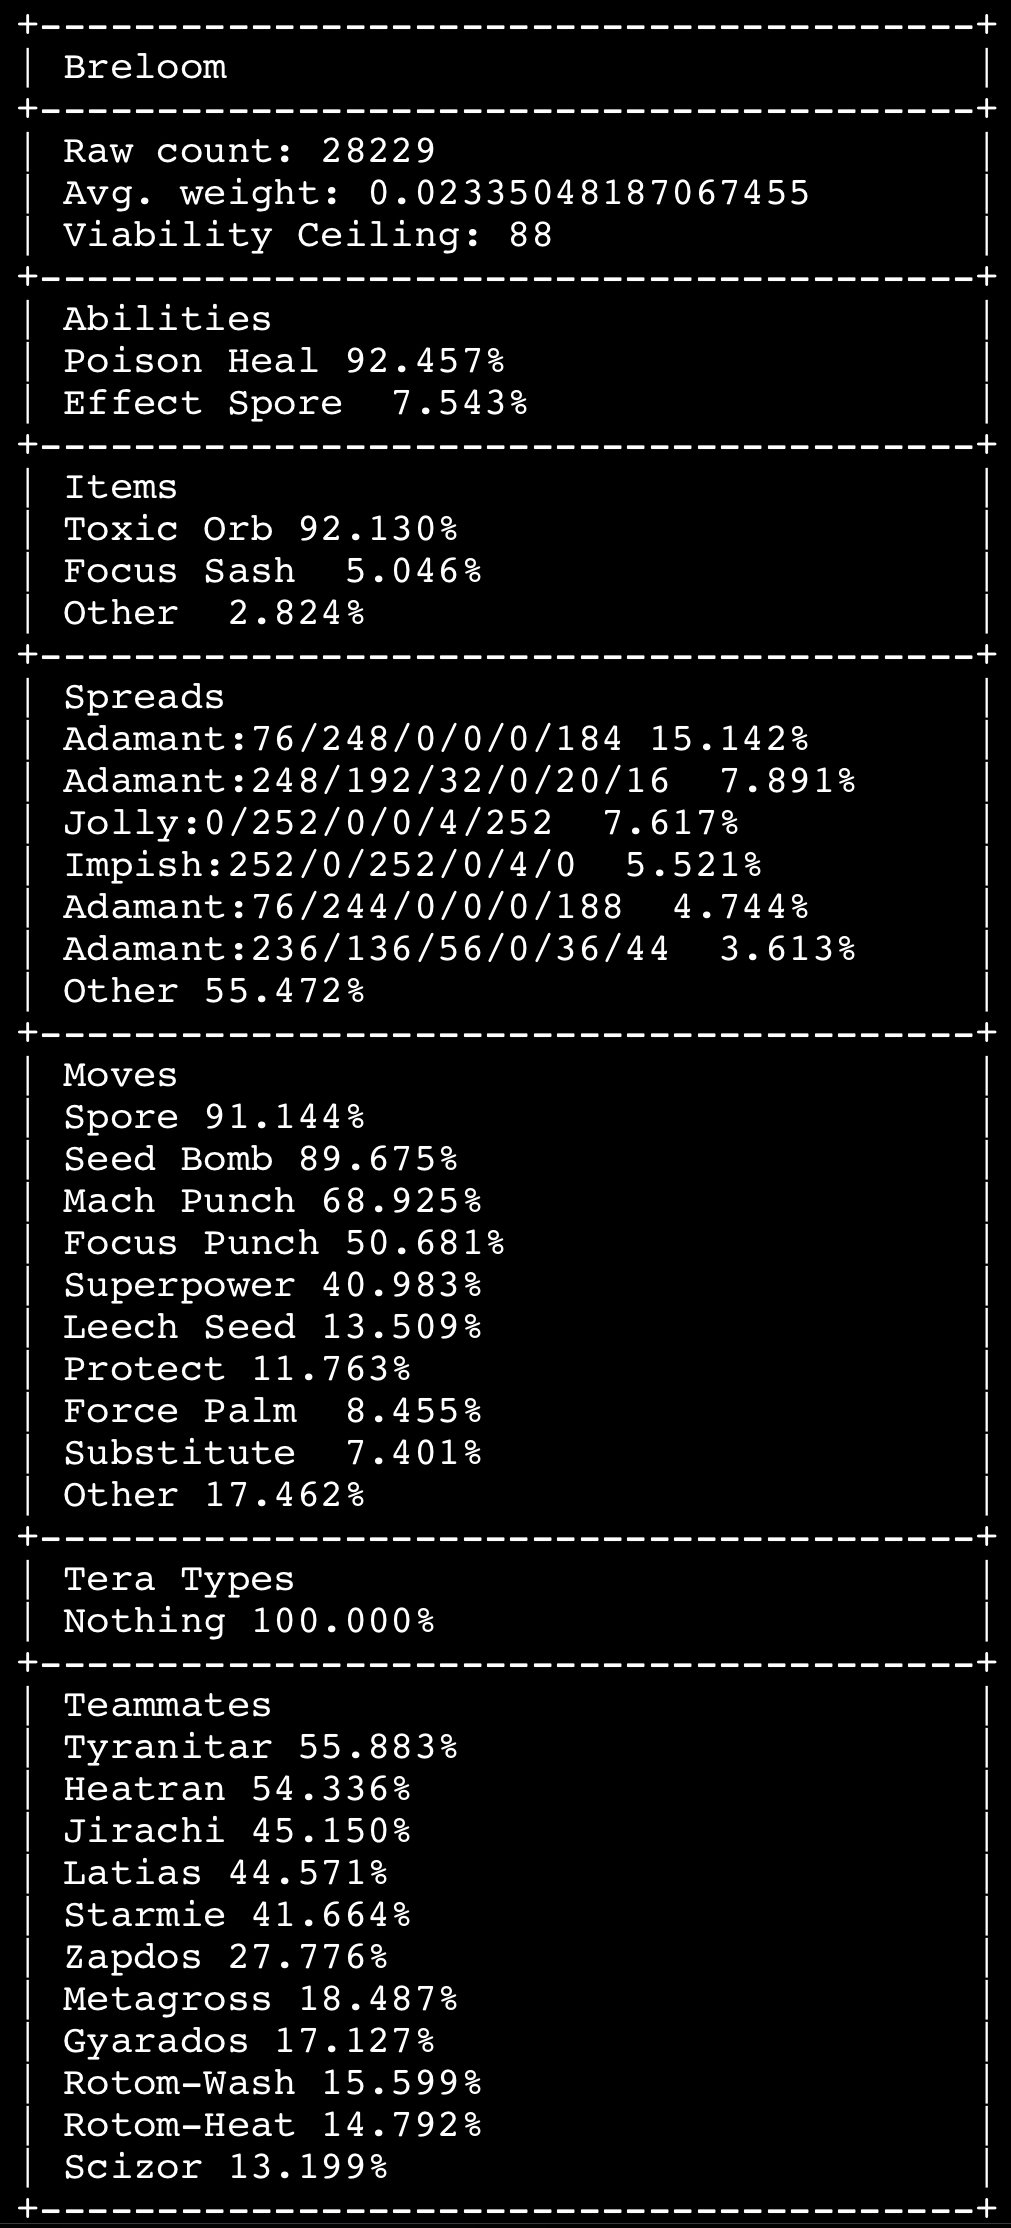Image resolution: width=1011 pixels, height=2228 pixels.
Task: Select the Viability Ceiling line
Action: click(x=308, y=235)
